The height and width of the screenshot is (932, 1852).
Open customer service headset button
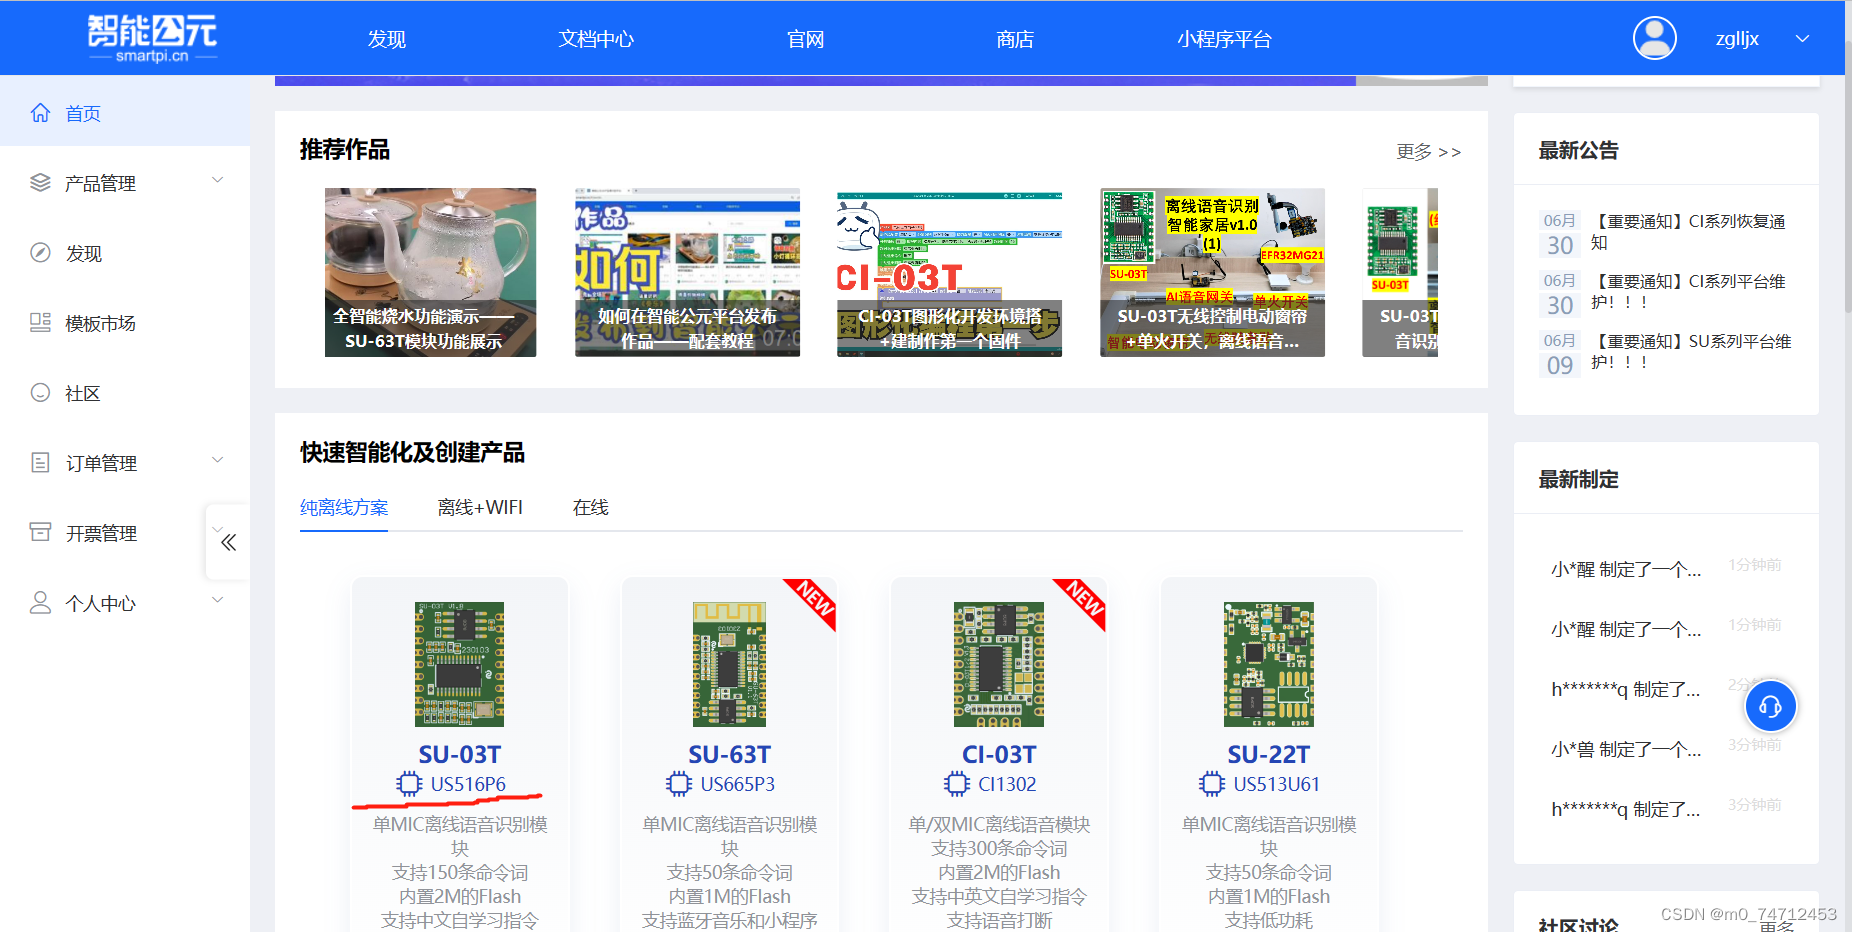click(x=1770, y=707)
